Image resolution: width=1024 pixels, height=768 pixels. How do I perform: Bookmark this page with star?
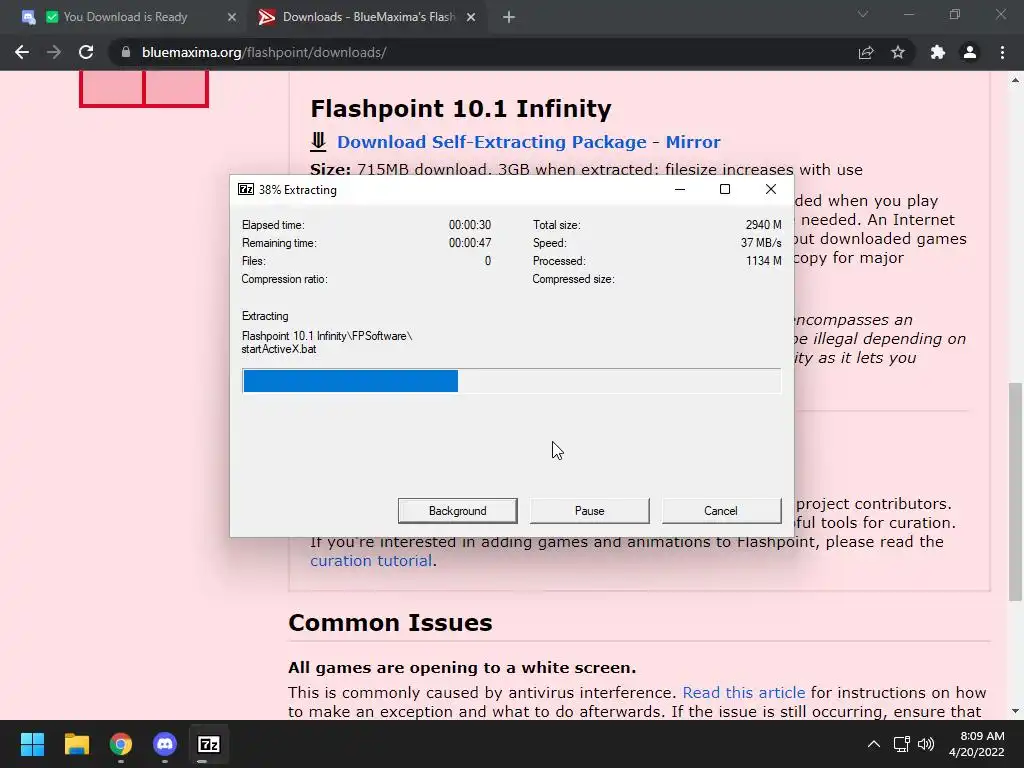[898, 52]
